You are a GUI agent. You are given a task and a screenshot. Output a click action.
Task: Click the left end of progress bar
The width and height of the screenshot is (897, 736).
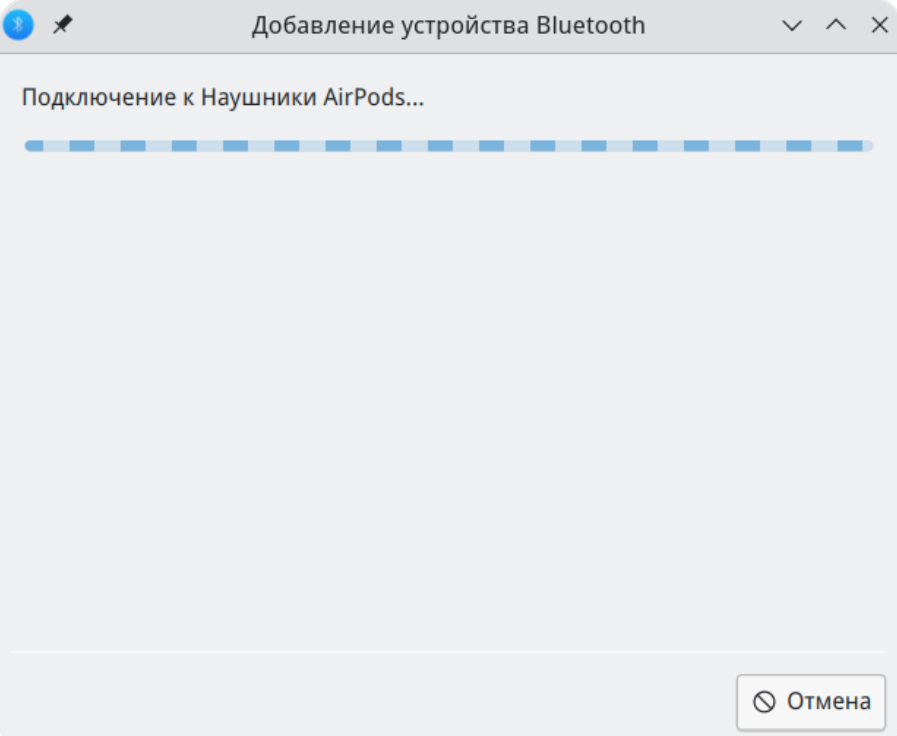[32, 146]
